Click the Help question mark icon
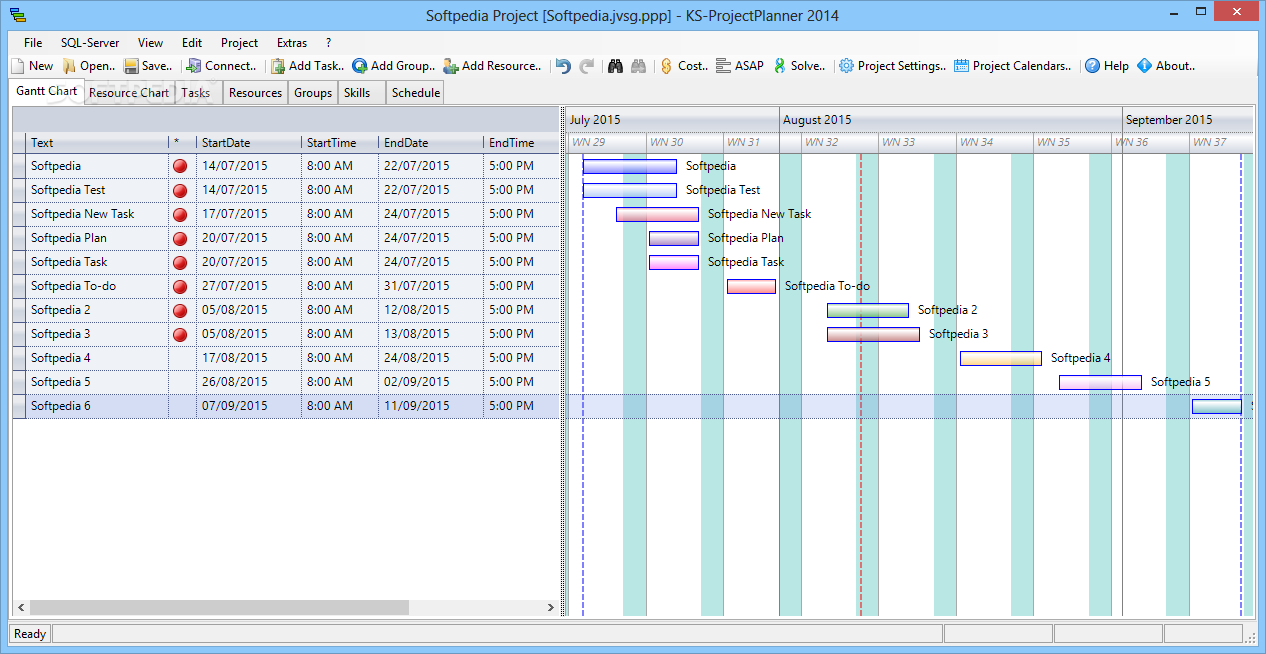Screen dimensions: 1266x654 pos(1093,66)
